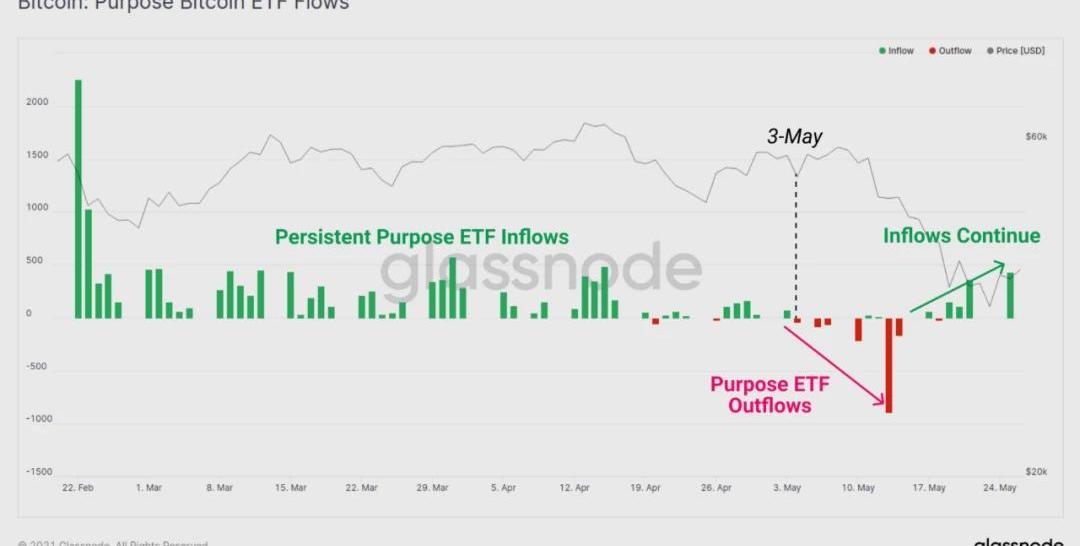This screenshot has width=1080, height=546.
Task: Select the 22. Feb date on x-axis
Action: coord(77,488)
